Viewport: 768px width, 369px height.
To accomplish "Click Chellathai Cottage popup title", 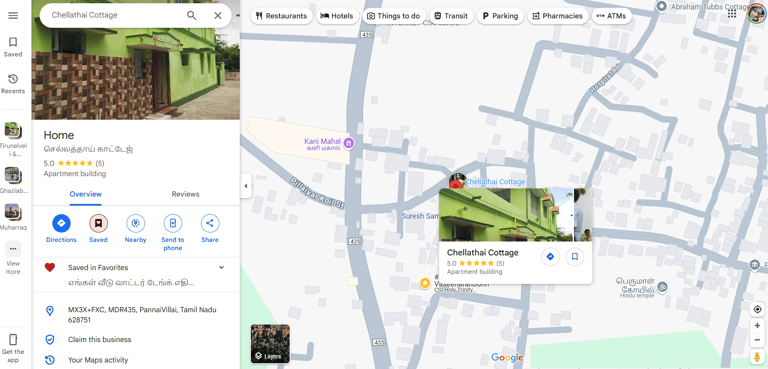I will tap(482, 253).
